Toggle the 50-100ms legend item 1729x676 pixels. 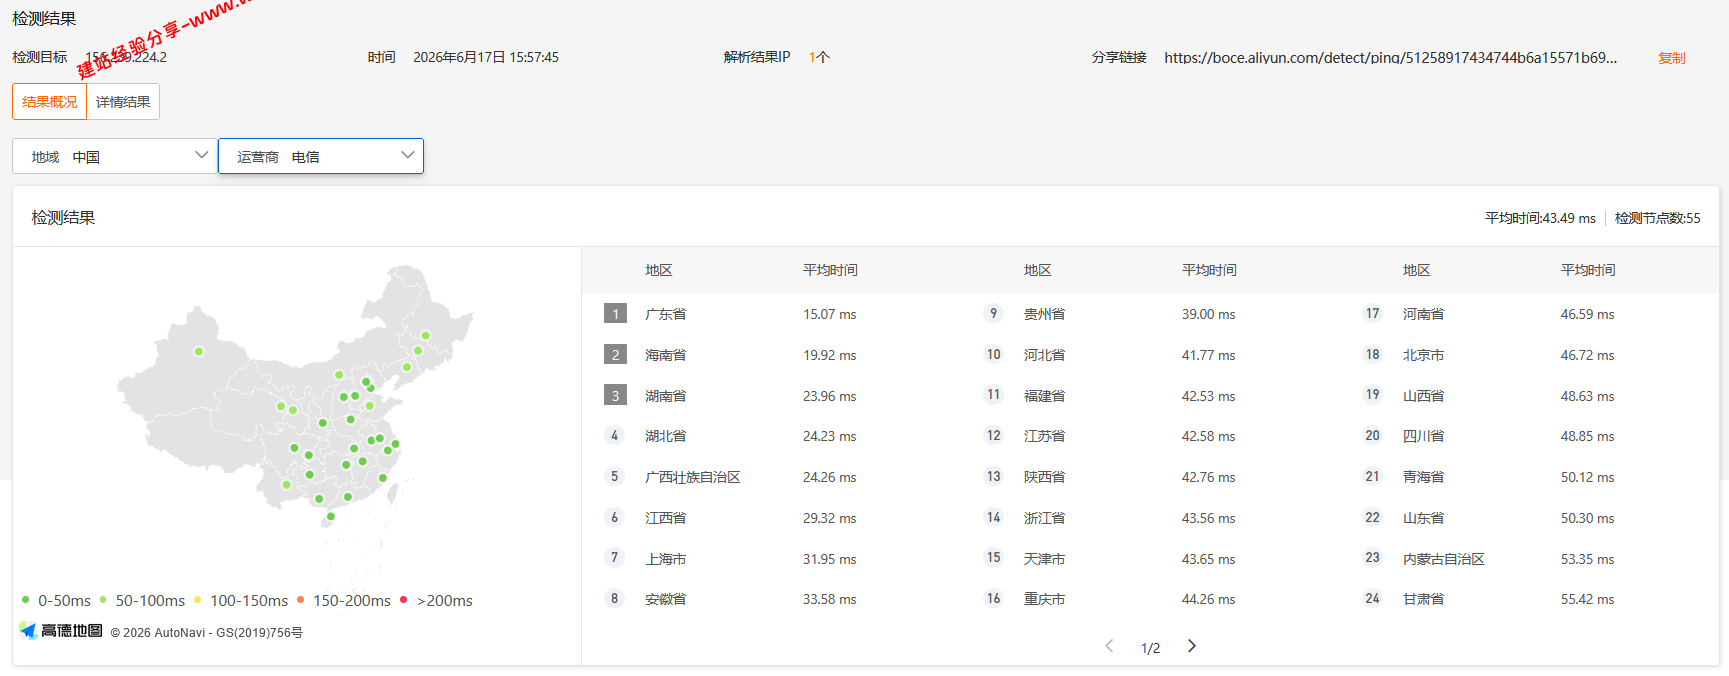coord(142,600)
